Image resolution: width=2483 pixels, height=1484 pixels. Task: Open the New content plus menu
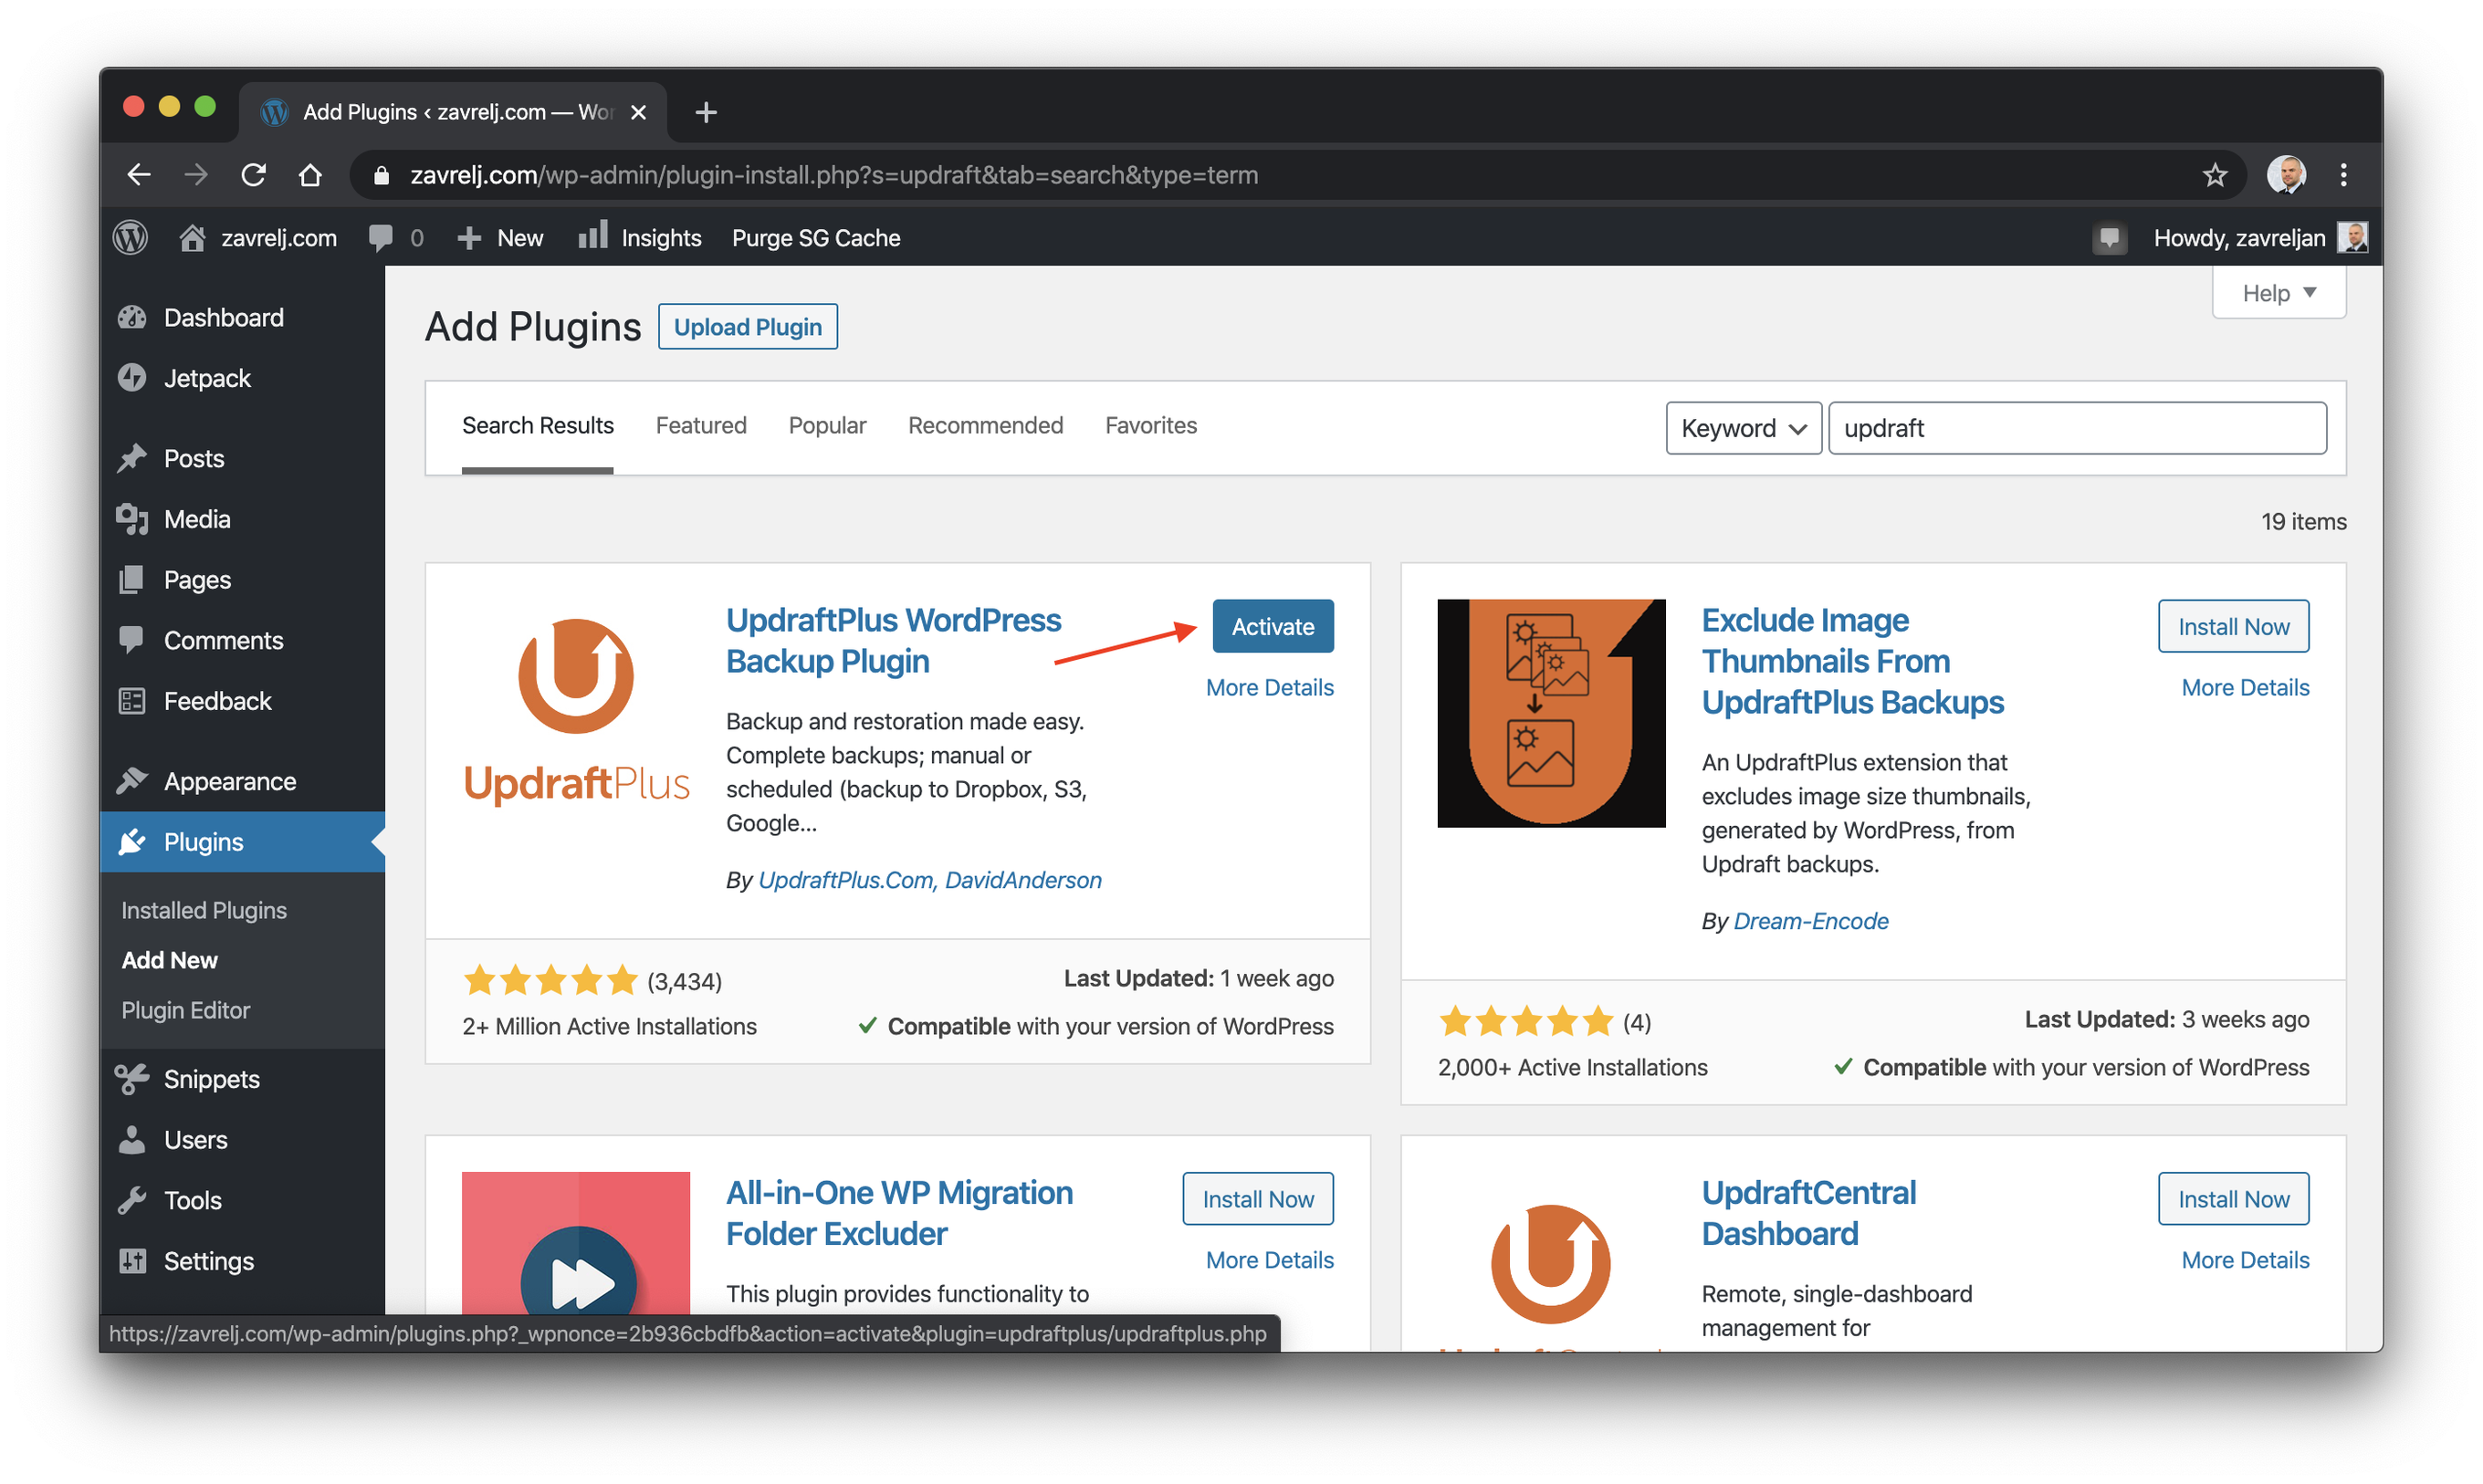tap(500, 238)
